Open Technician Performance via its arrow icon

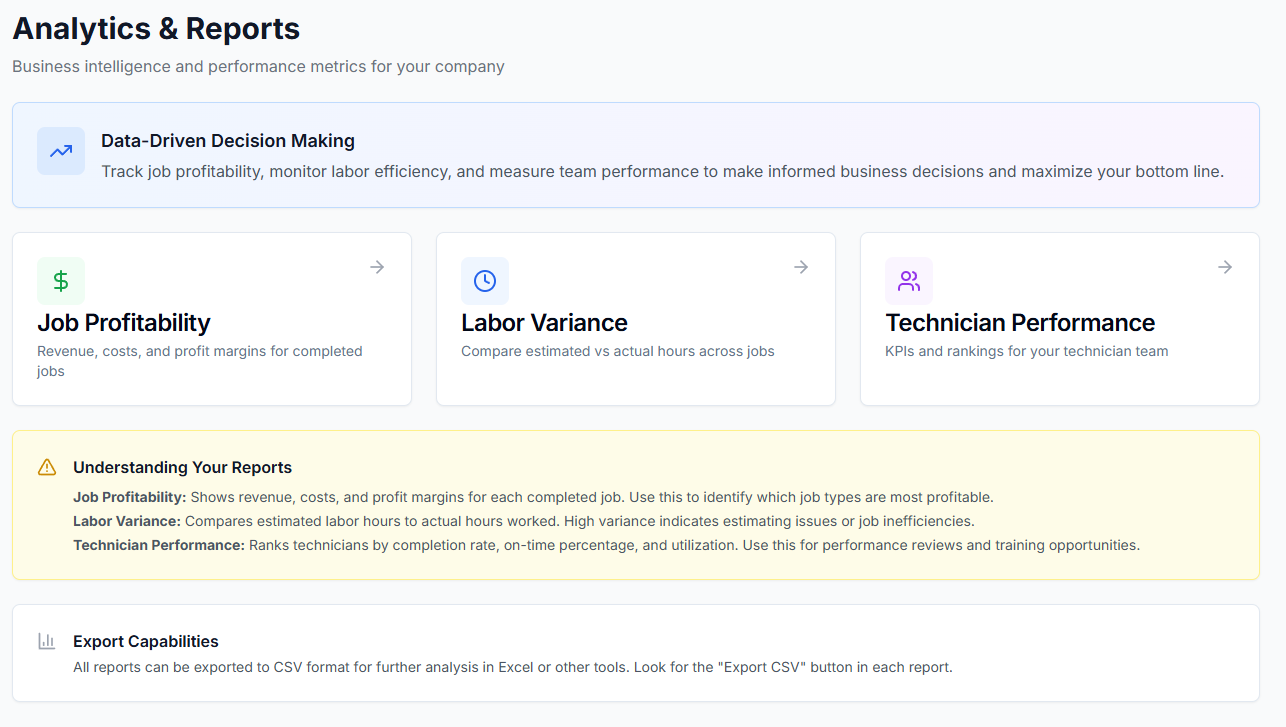[1225, 267]
